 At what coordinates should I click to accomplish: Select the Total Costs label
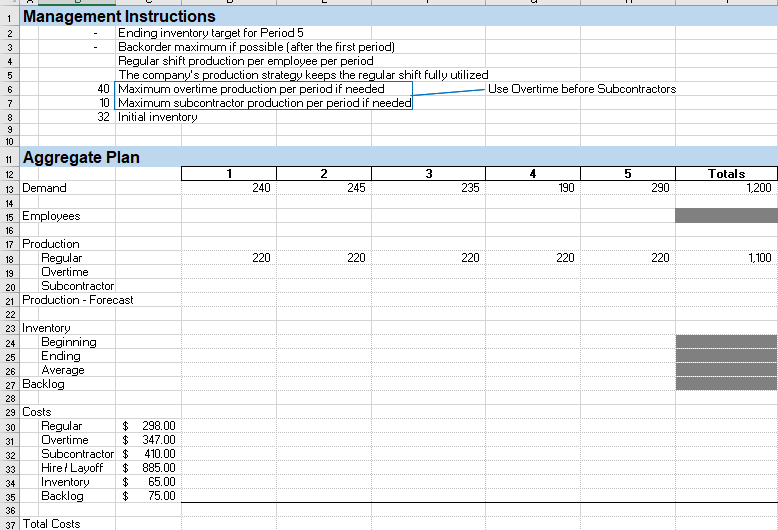pyautogui.click(x=51, y=524)
